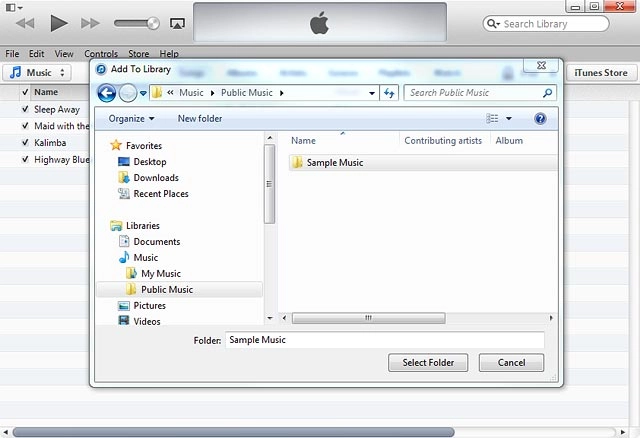Click the Change your view icon
This screenshot has width=640, height=438.
(492, 118)
